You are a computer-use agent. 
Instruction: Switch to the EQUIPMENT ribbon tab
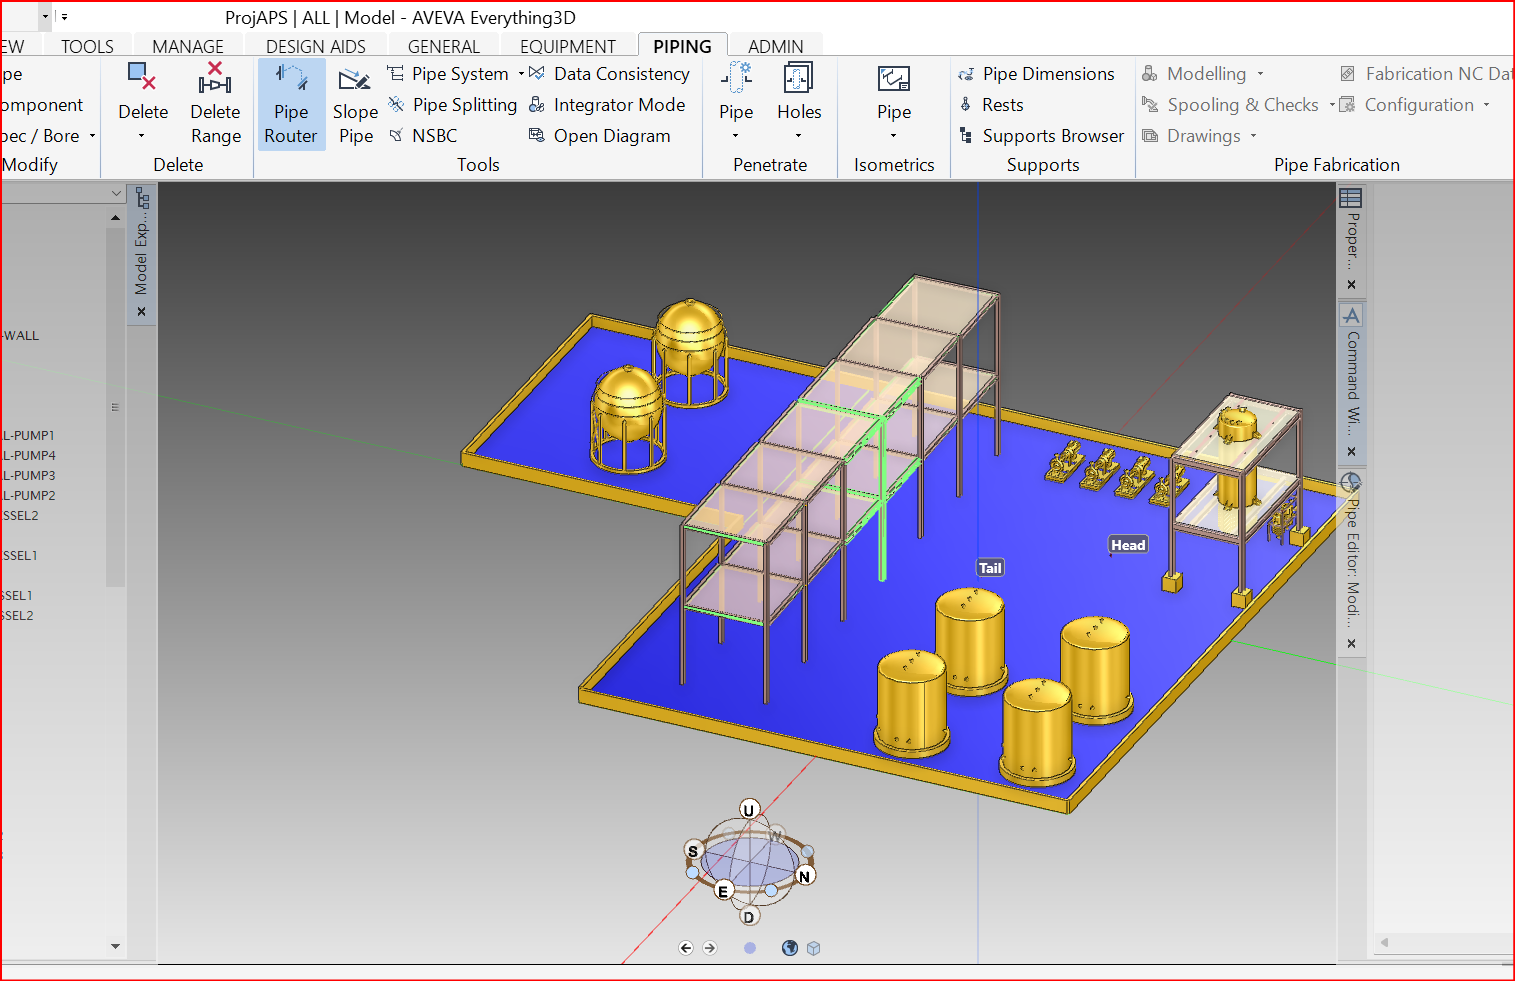point(567,46)
